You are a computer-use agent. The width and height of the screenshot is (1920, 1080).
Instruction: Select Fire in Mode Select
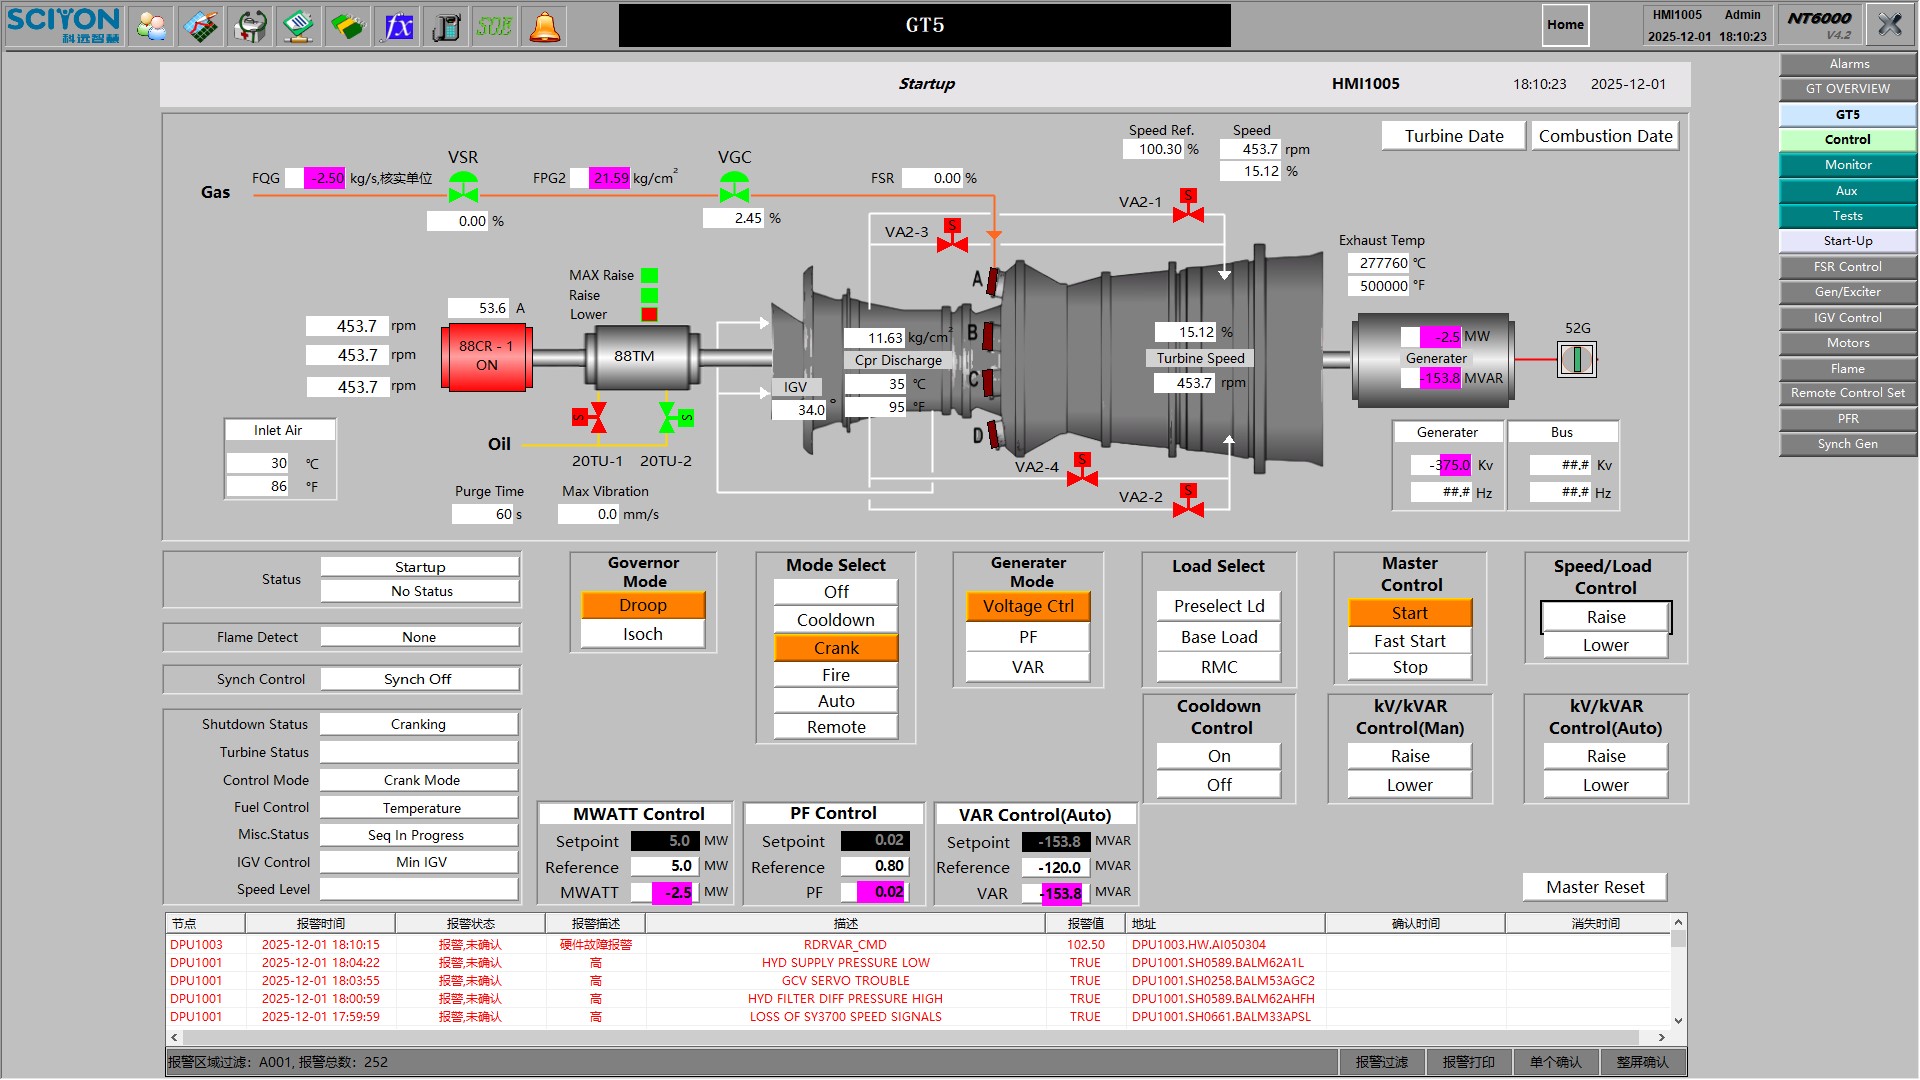coord(836,675)
